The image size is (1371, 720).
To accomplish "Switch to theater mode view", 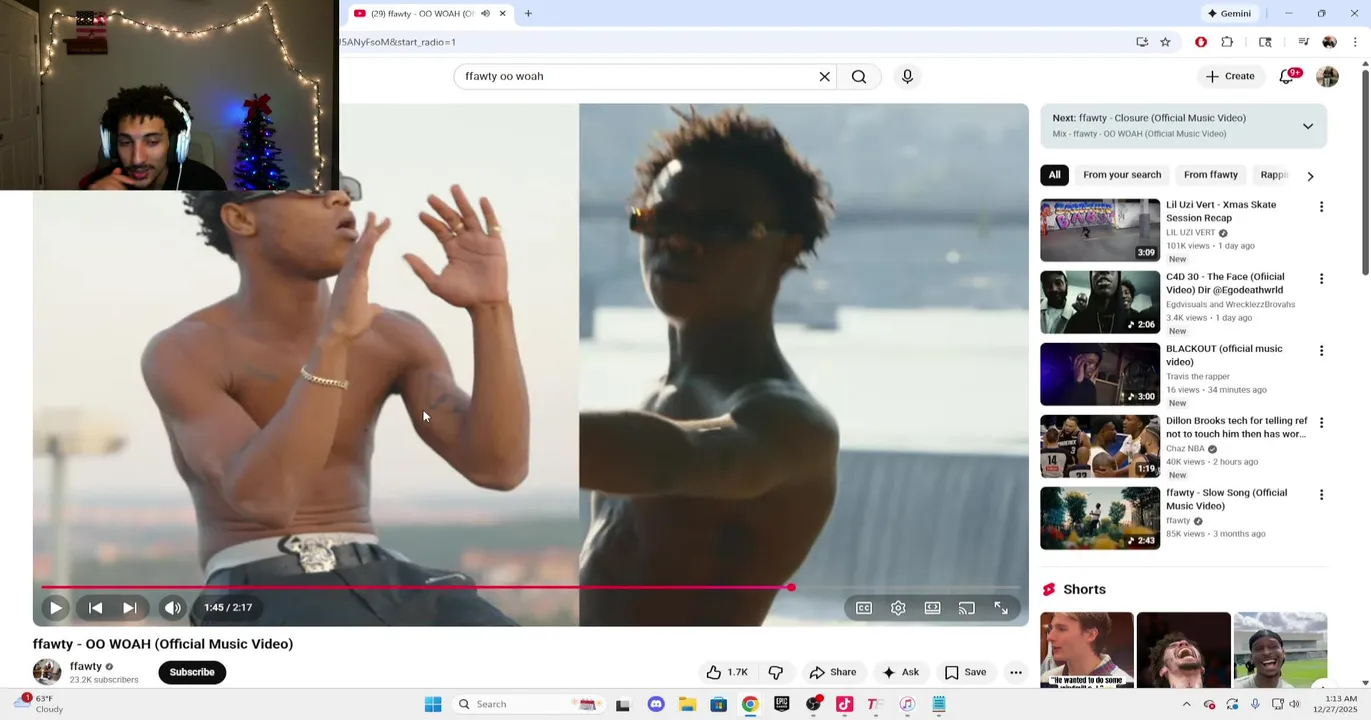I will [932, 608].
